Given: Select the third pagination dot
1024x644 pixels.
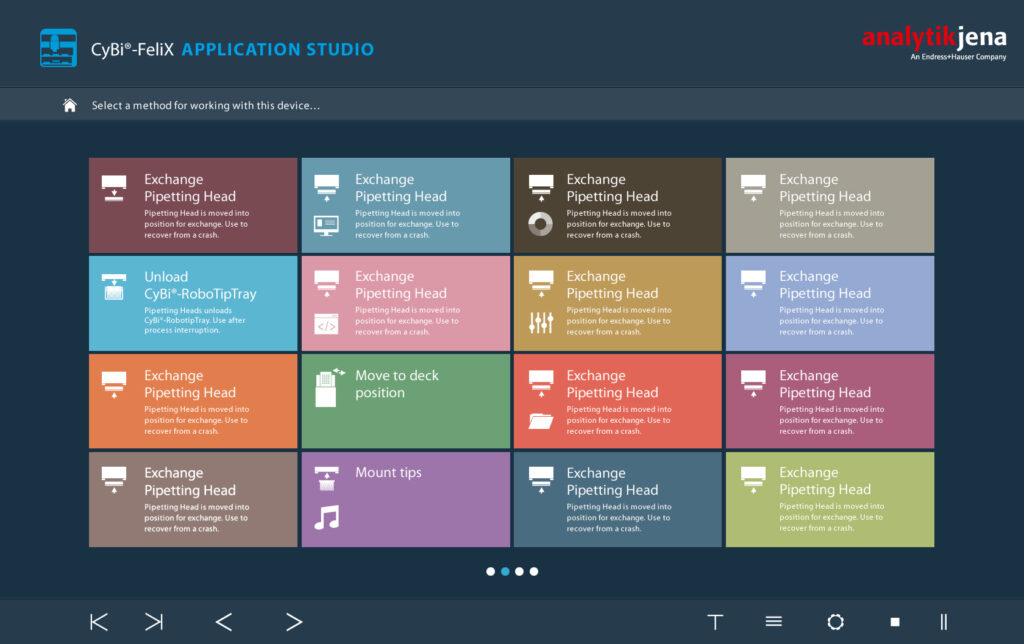Looking at the screenshot, I should point(519,572).
